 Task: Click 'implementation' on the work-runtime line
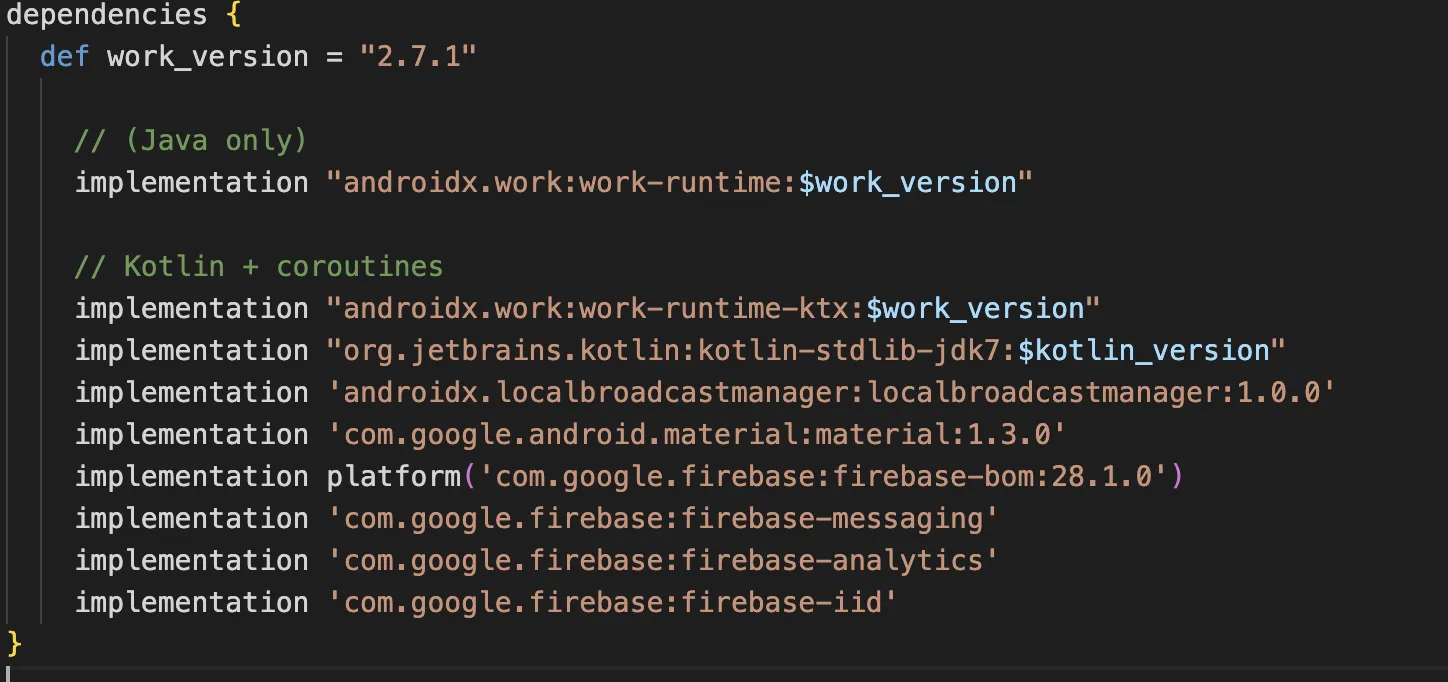tap(192, 183)
